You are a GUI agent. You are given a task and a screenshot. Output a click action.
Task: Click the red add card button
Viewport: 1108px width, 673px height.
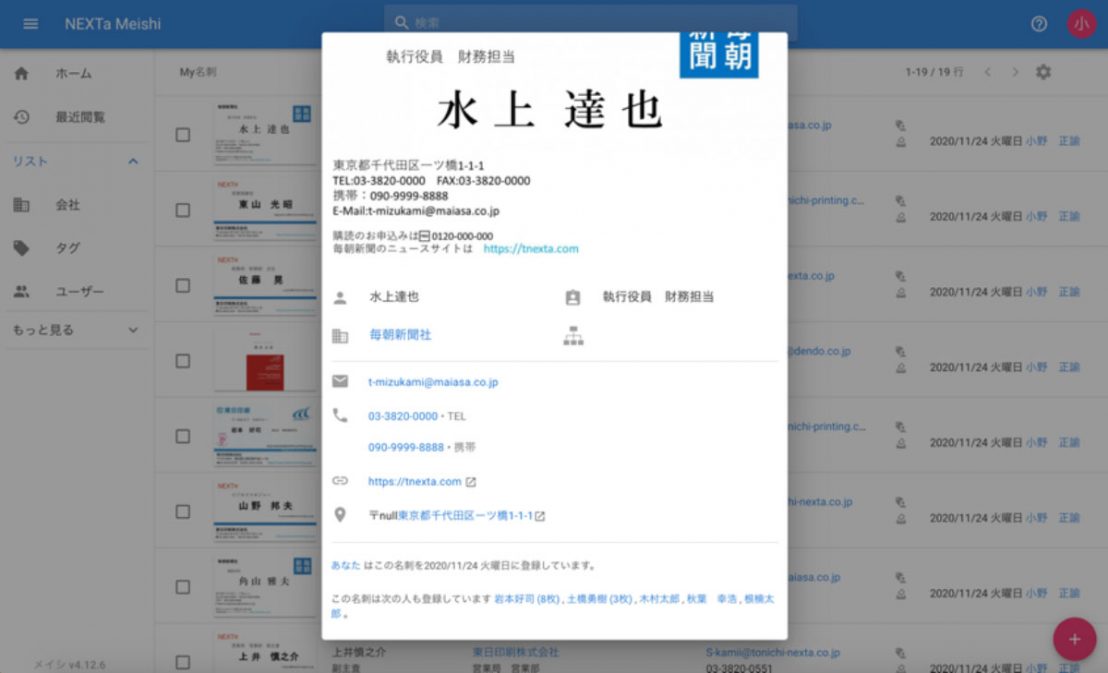(x=1074, y=638)
